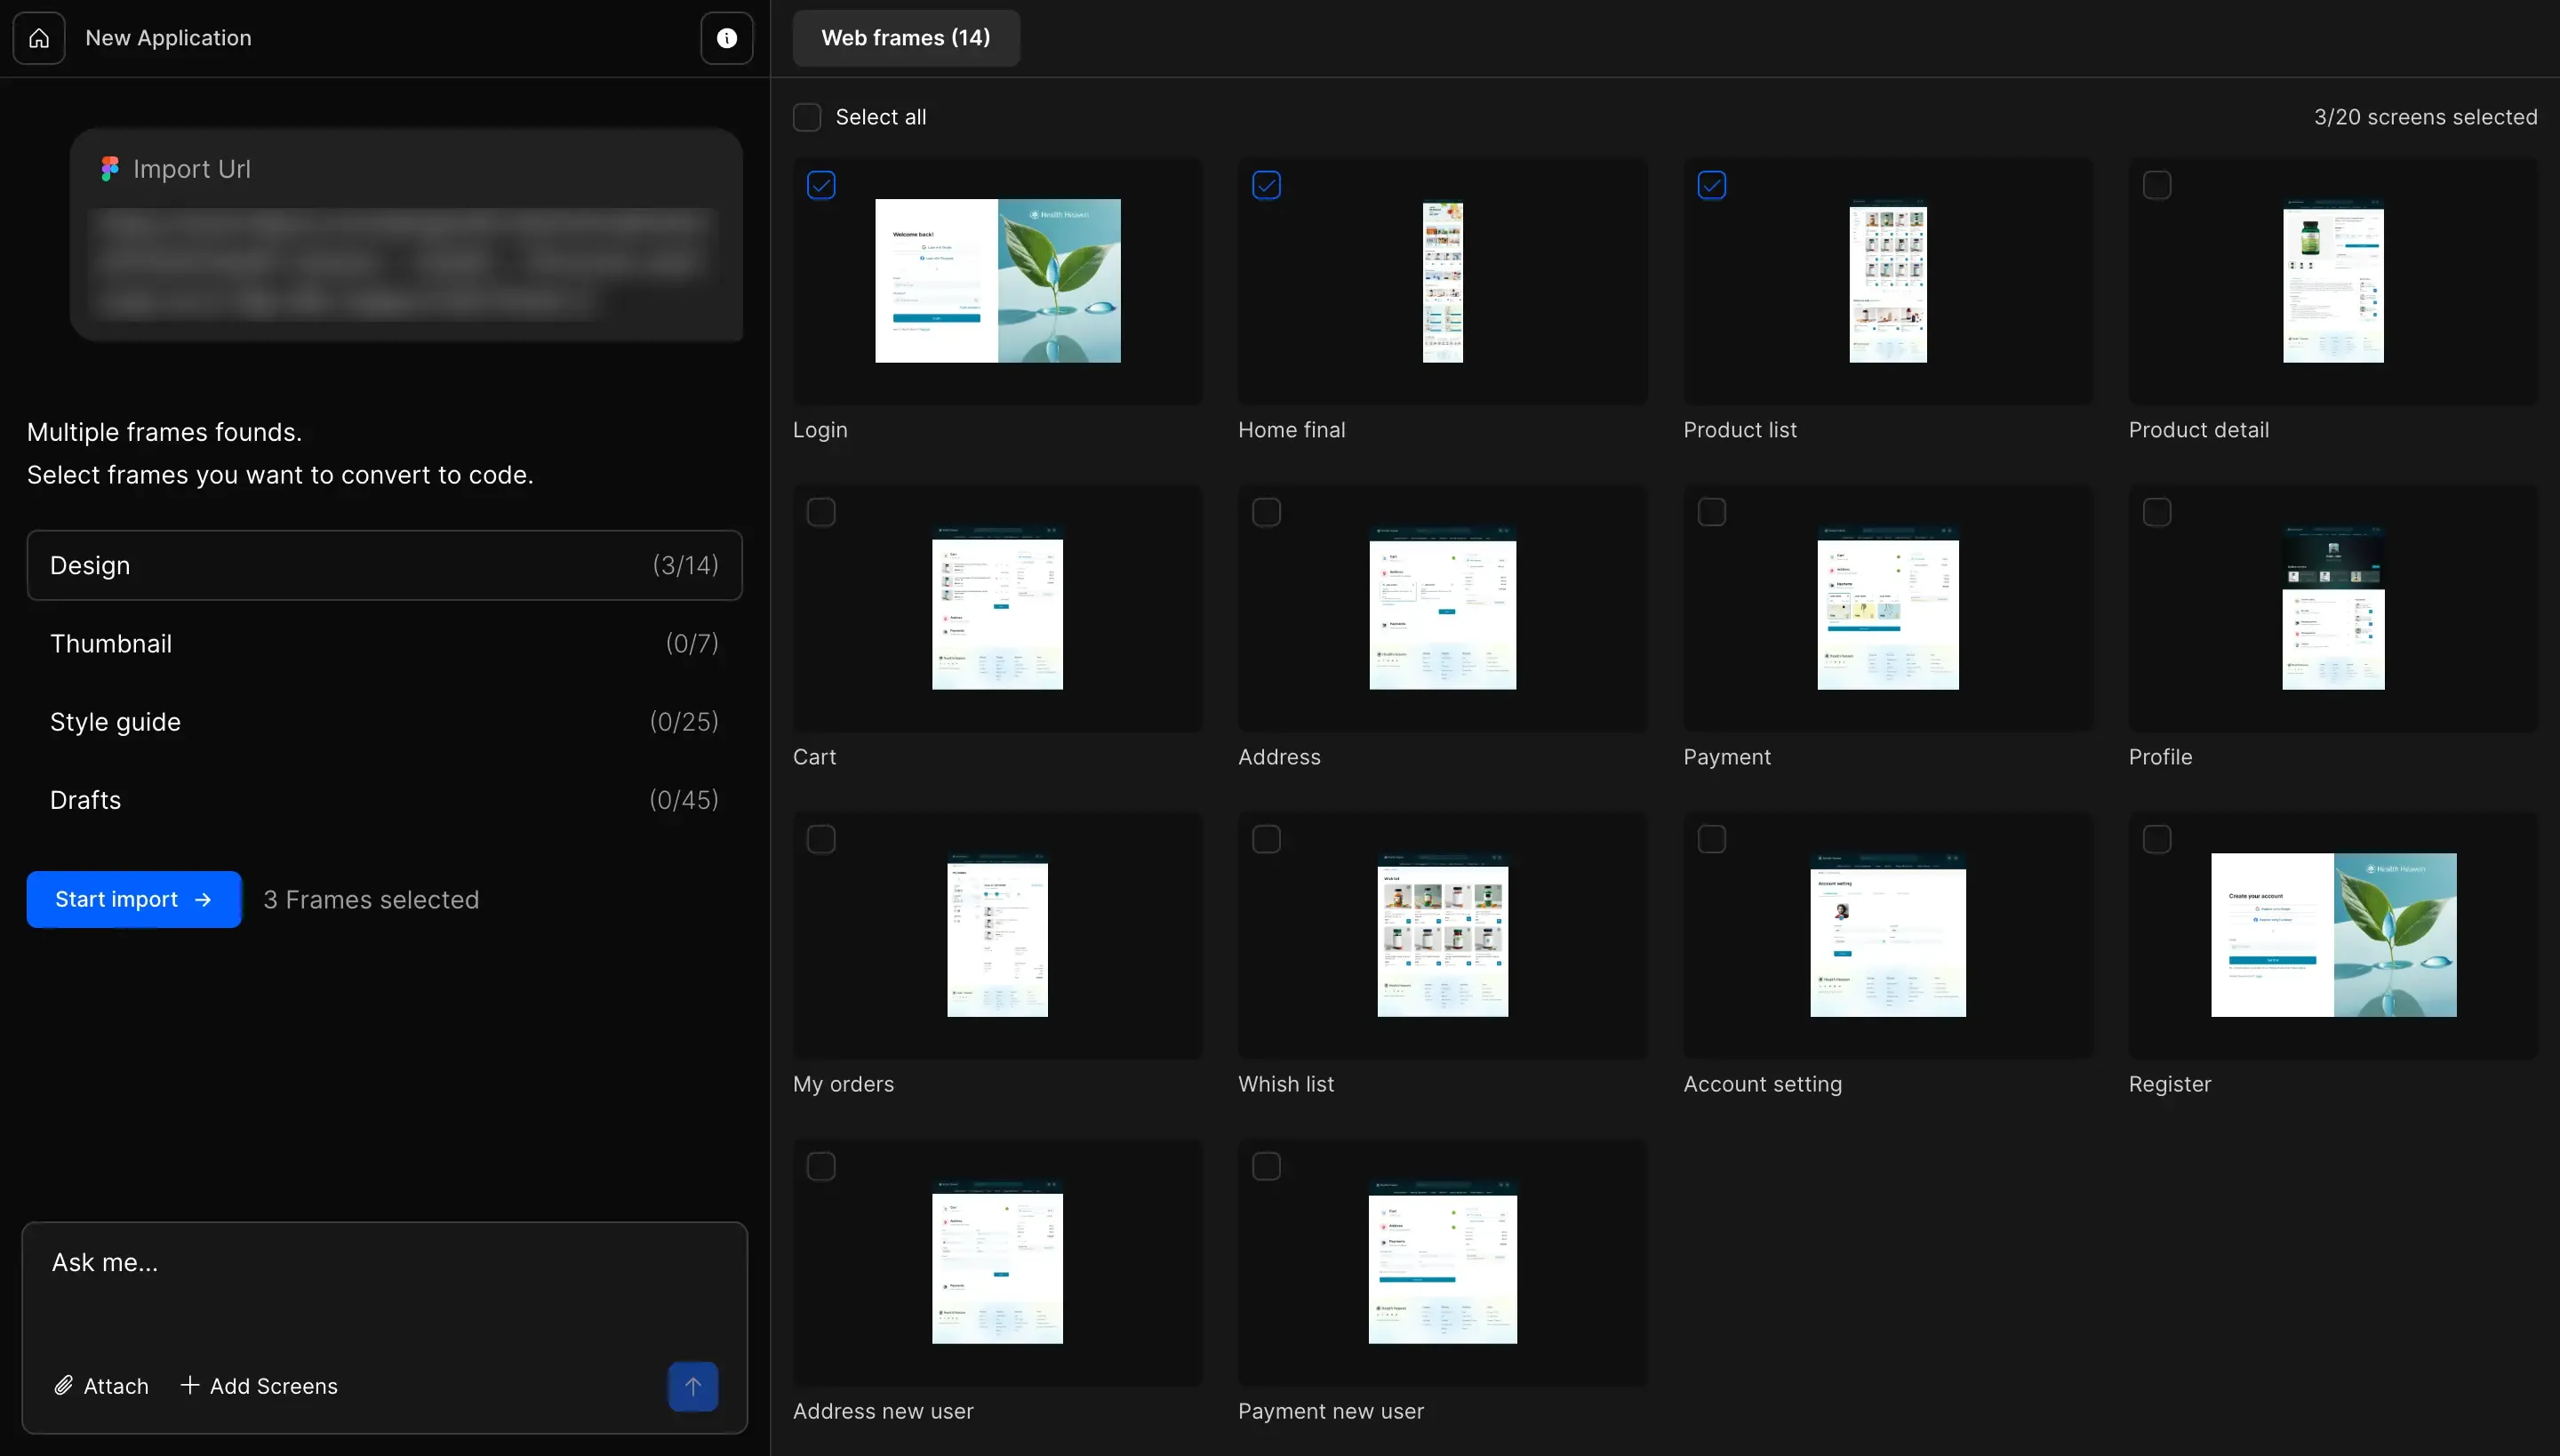
Task: Check the Whish list frame checkbox
Action: click(x=1266, y=839)
